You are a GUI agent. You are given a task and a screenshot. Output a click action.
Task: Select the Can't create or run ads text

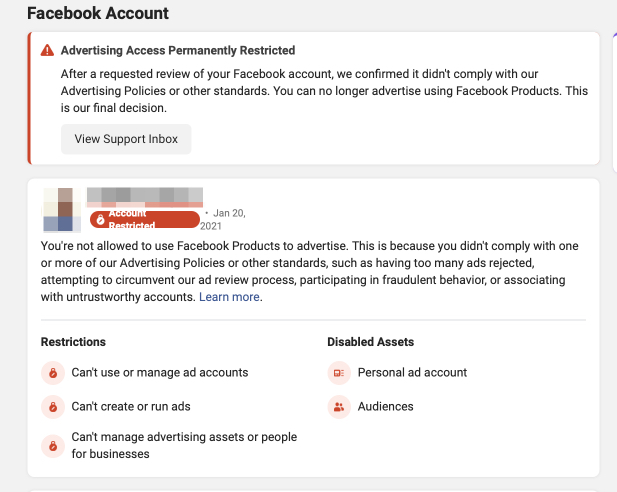(131, 406)
